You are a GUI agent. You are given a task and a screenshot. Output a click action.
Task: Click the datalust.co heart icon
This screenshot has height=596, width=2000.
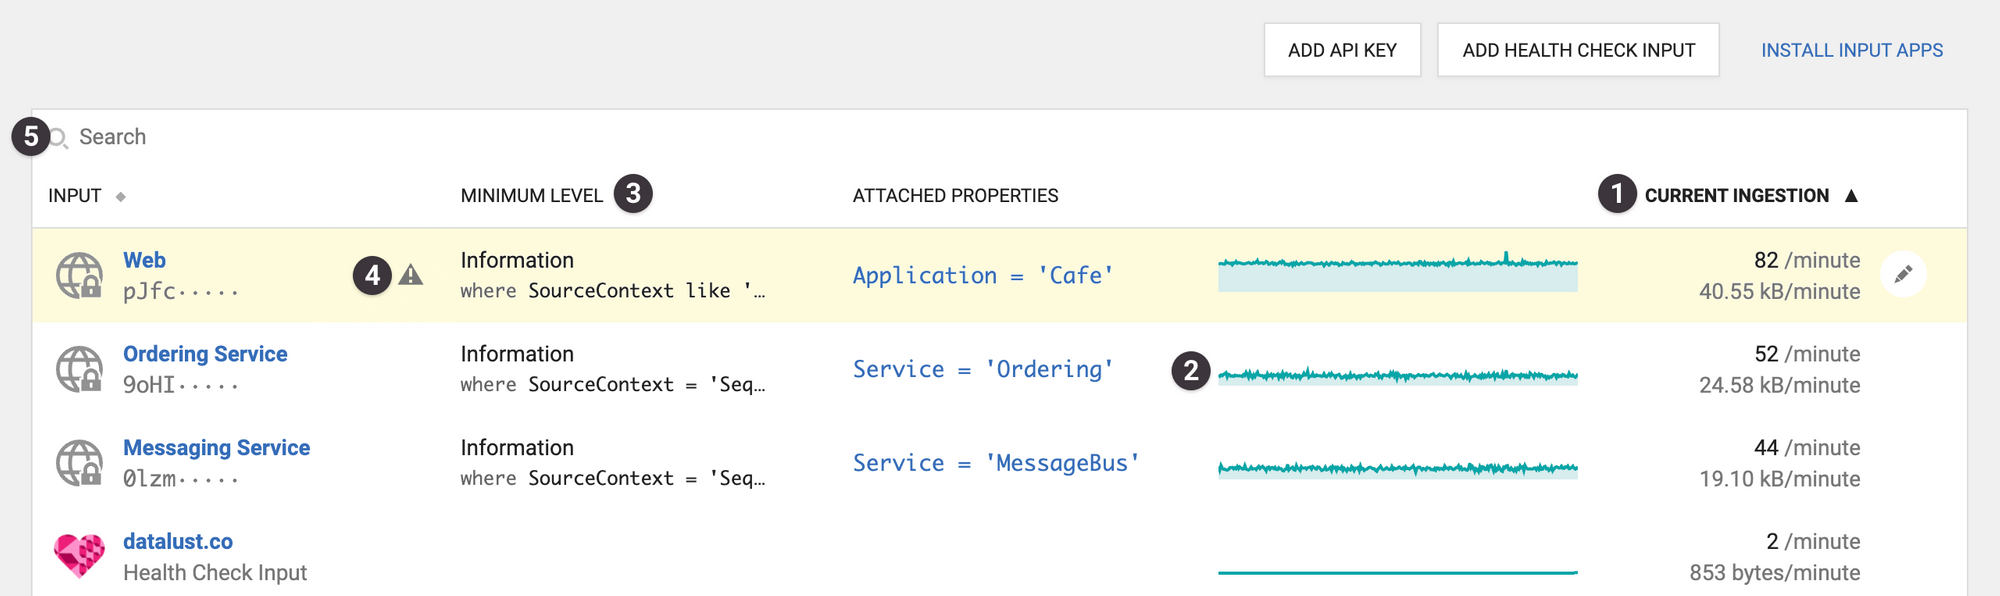[79, 555]
